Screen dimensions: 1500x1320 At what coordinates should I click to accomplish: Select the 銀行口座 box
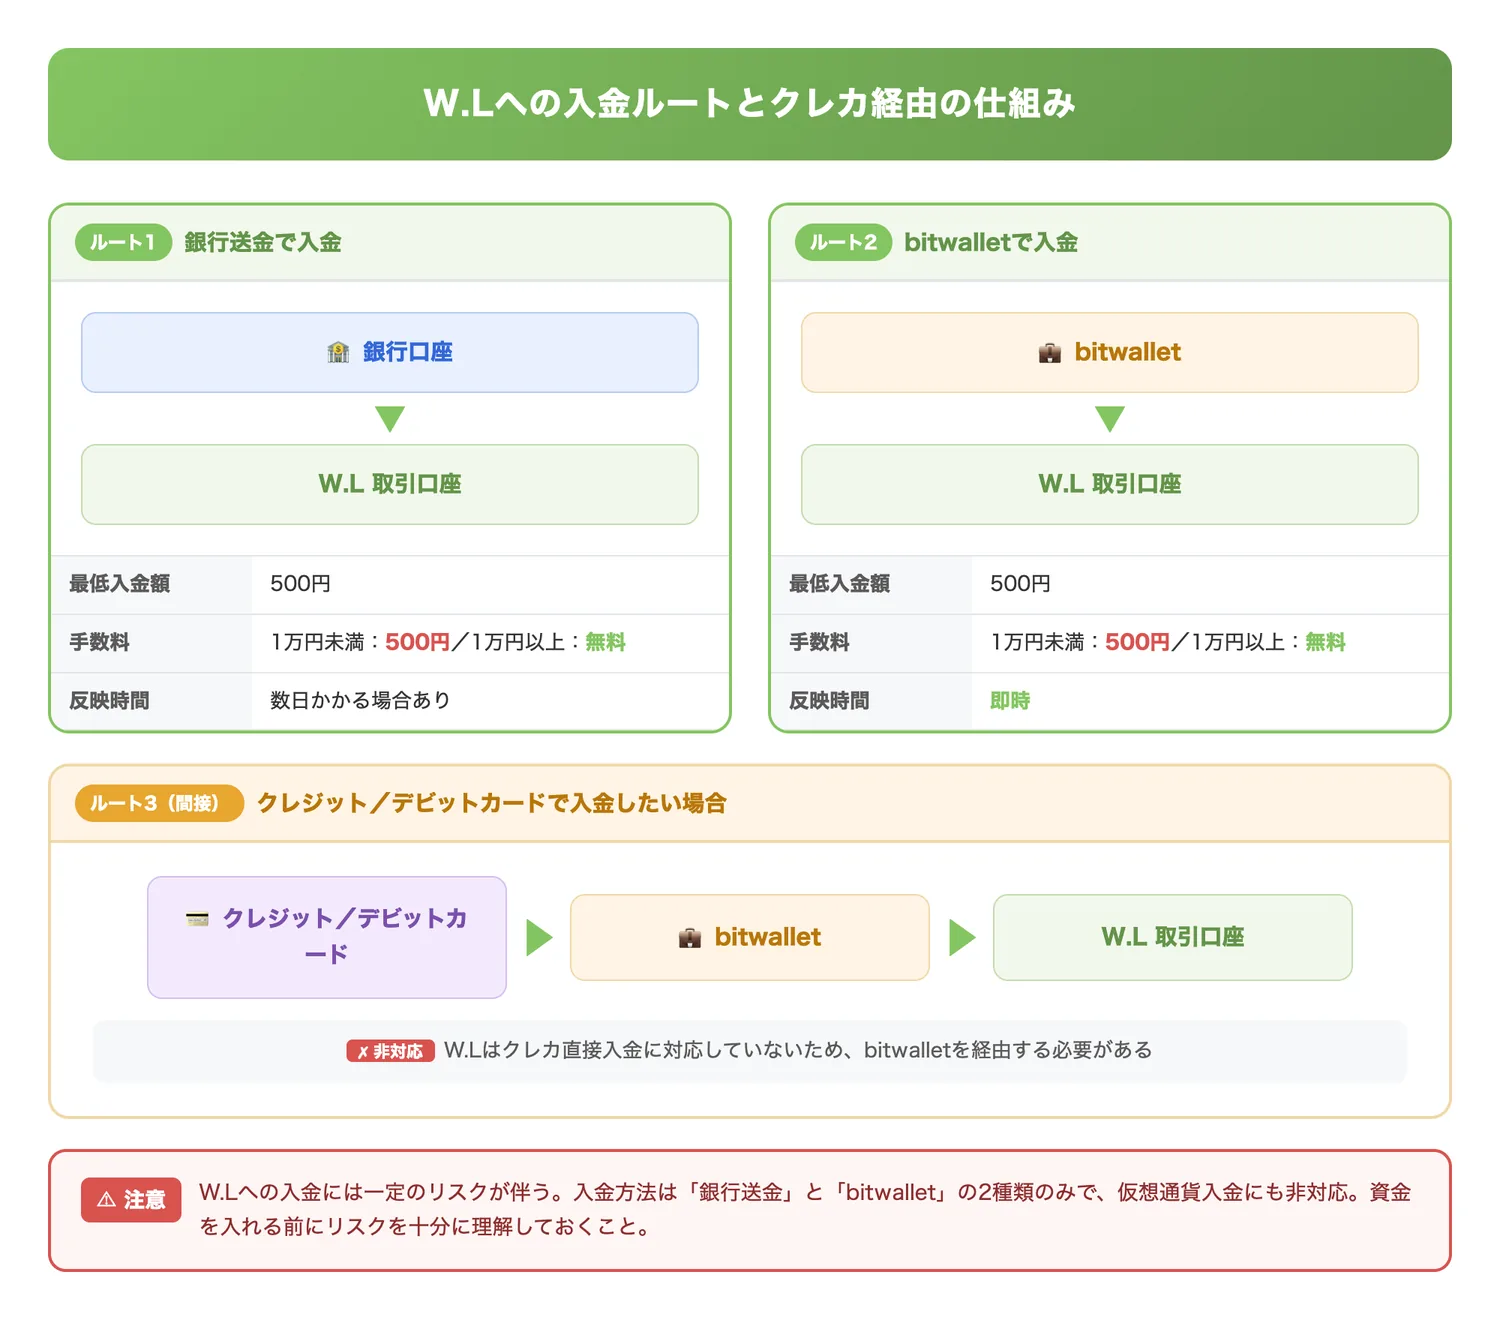click(x=390, y=352)
